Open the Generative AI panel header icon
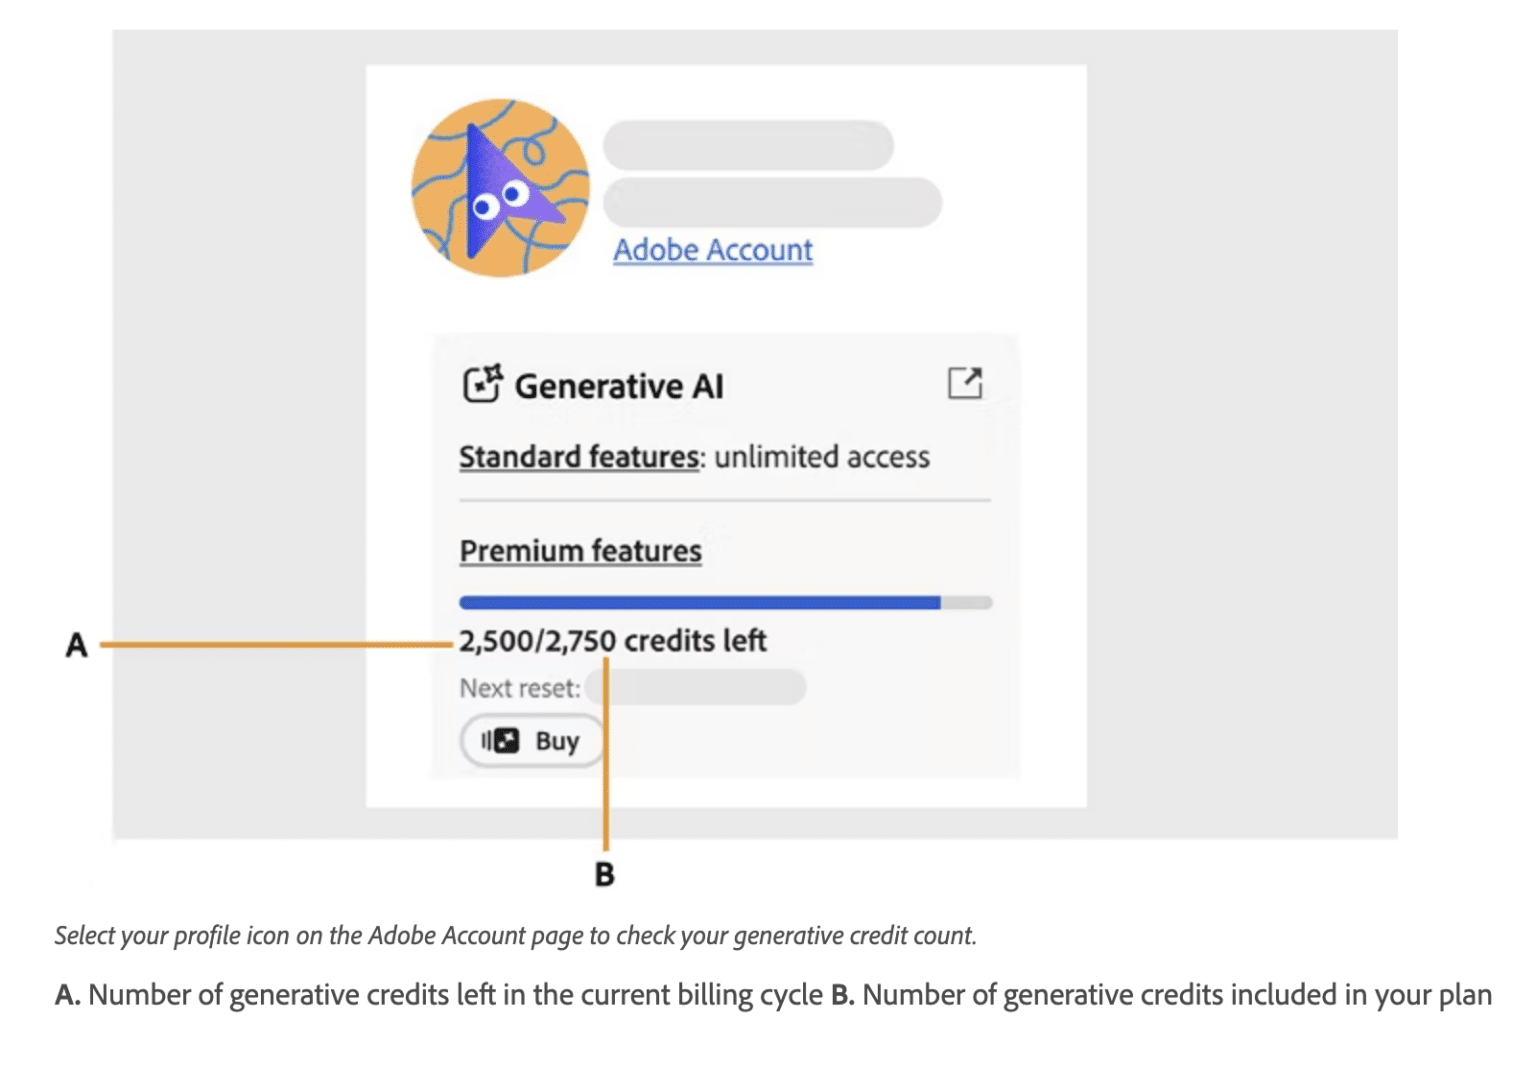Viewport: 1536px width, 1067px height. 483,381
